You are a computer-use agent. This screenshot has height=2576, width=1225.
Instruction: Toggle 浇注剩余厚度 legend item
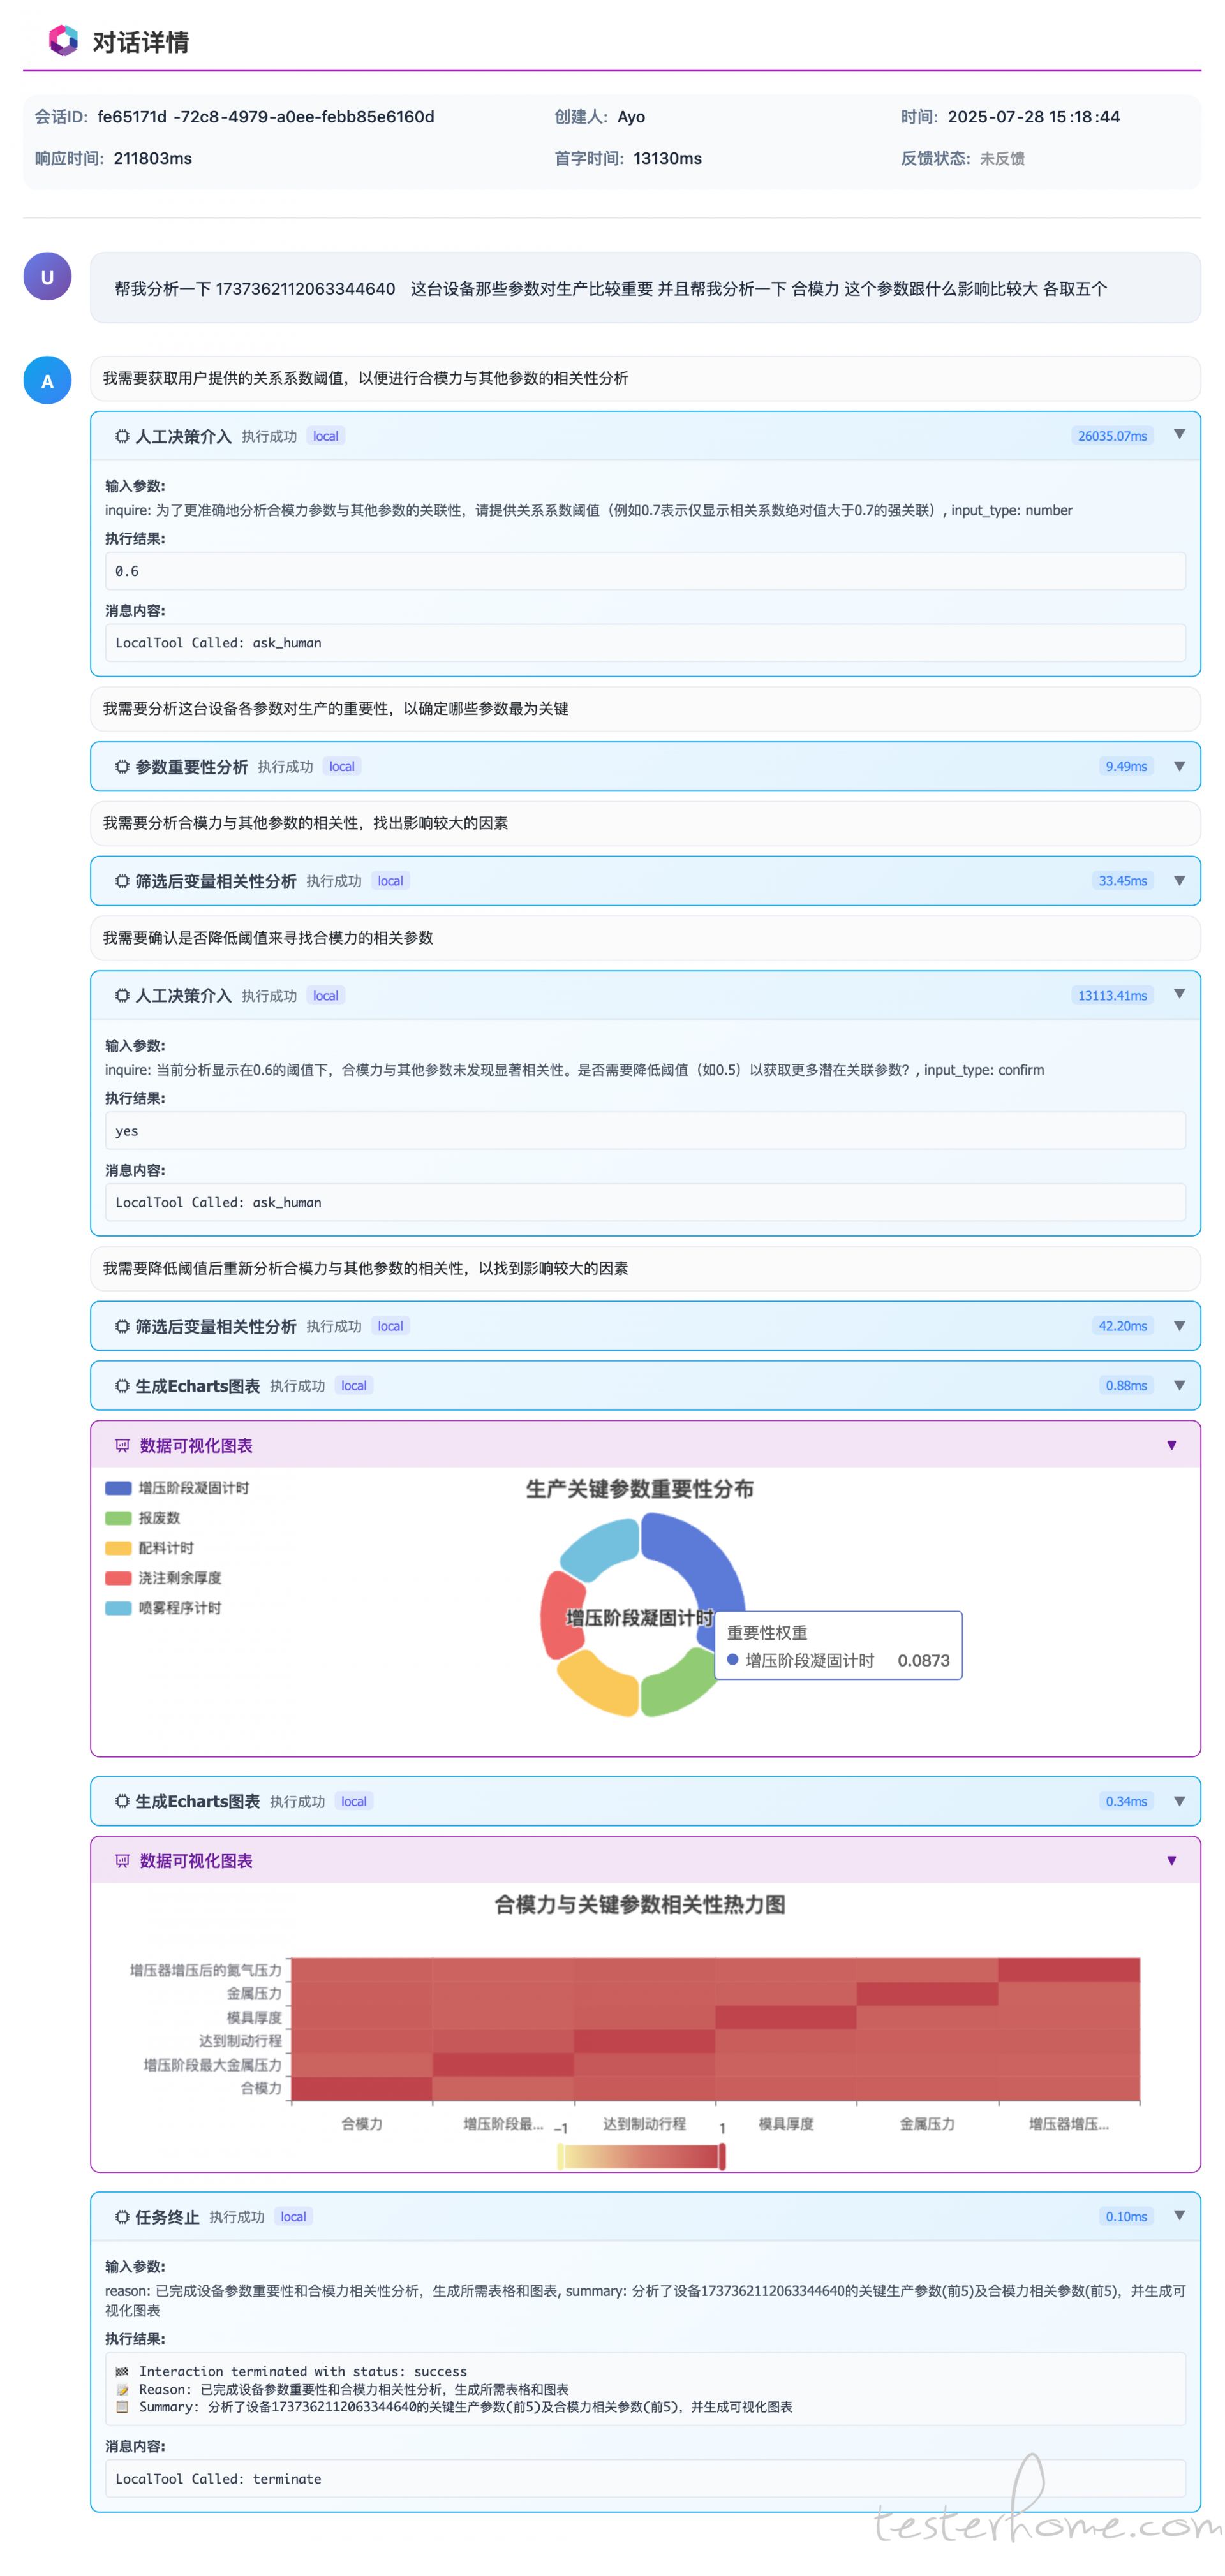pos(163,1578)
